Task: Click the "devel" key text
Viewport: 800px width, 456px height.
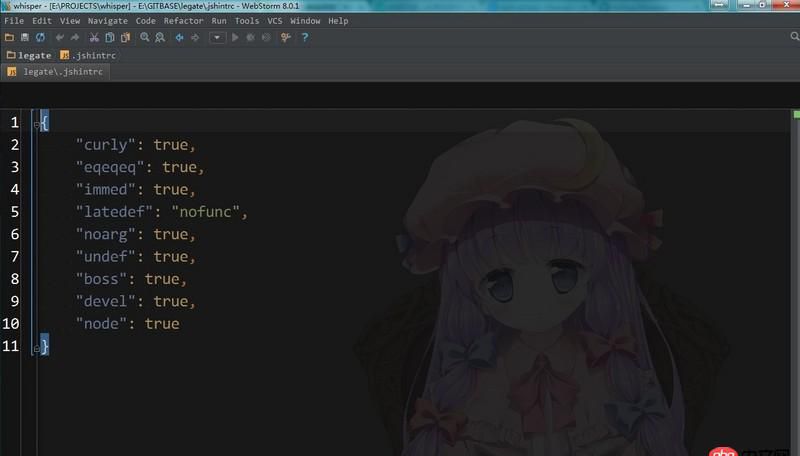Action: [x=106, y=301]
